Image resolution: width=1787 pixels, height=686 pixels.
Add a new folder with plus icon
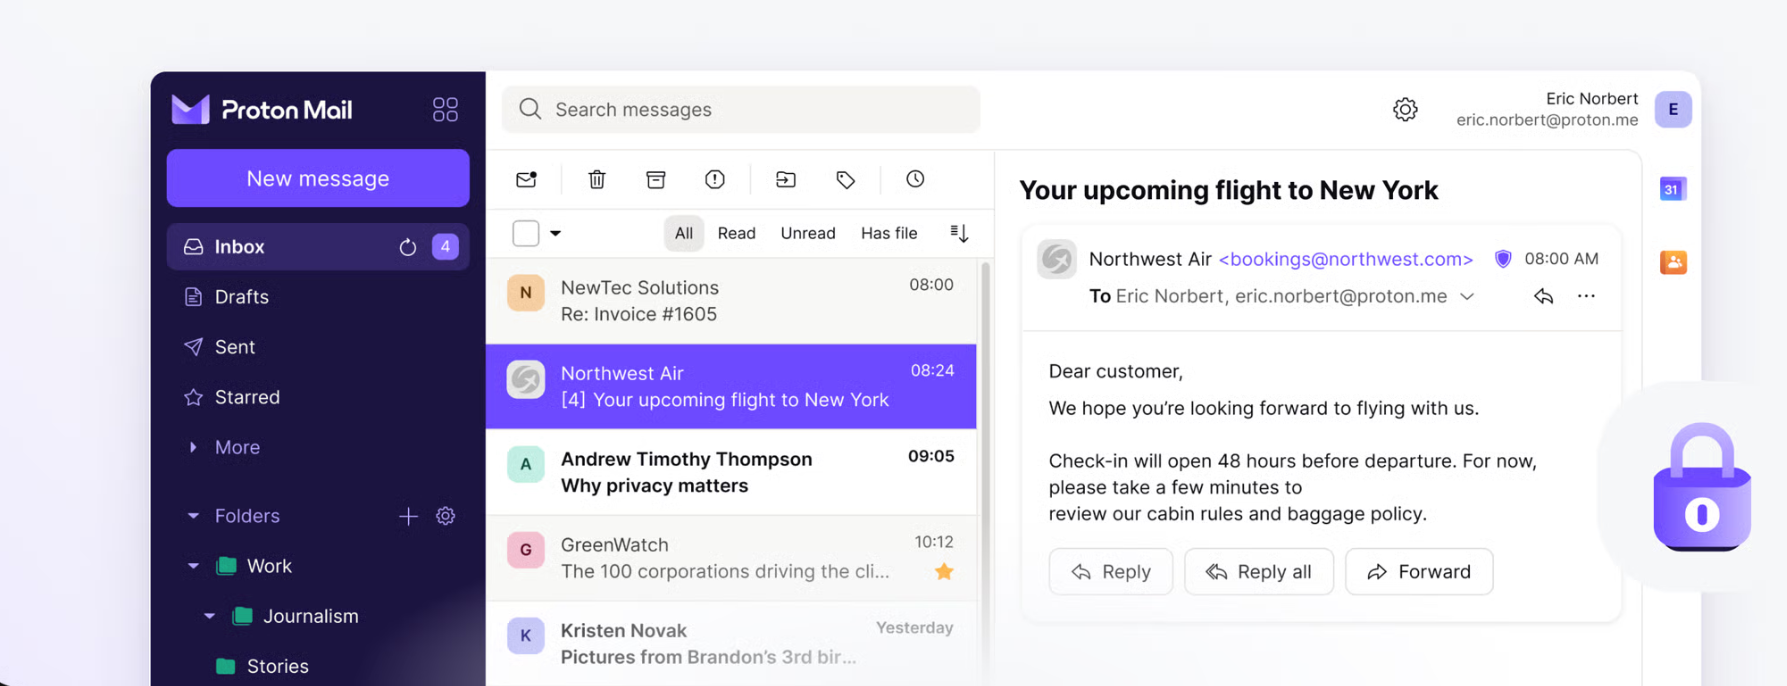click(408, 516)
